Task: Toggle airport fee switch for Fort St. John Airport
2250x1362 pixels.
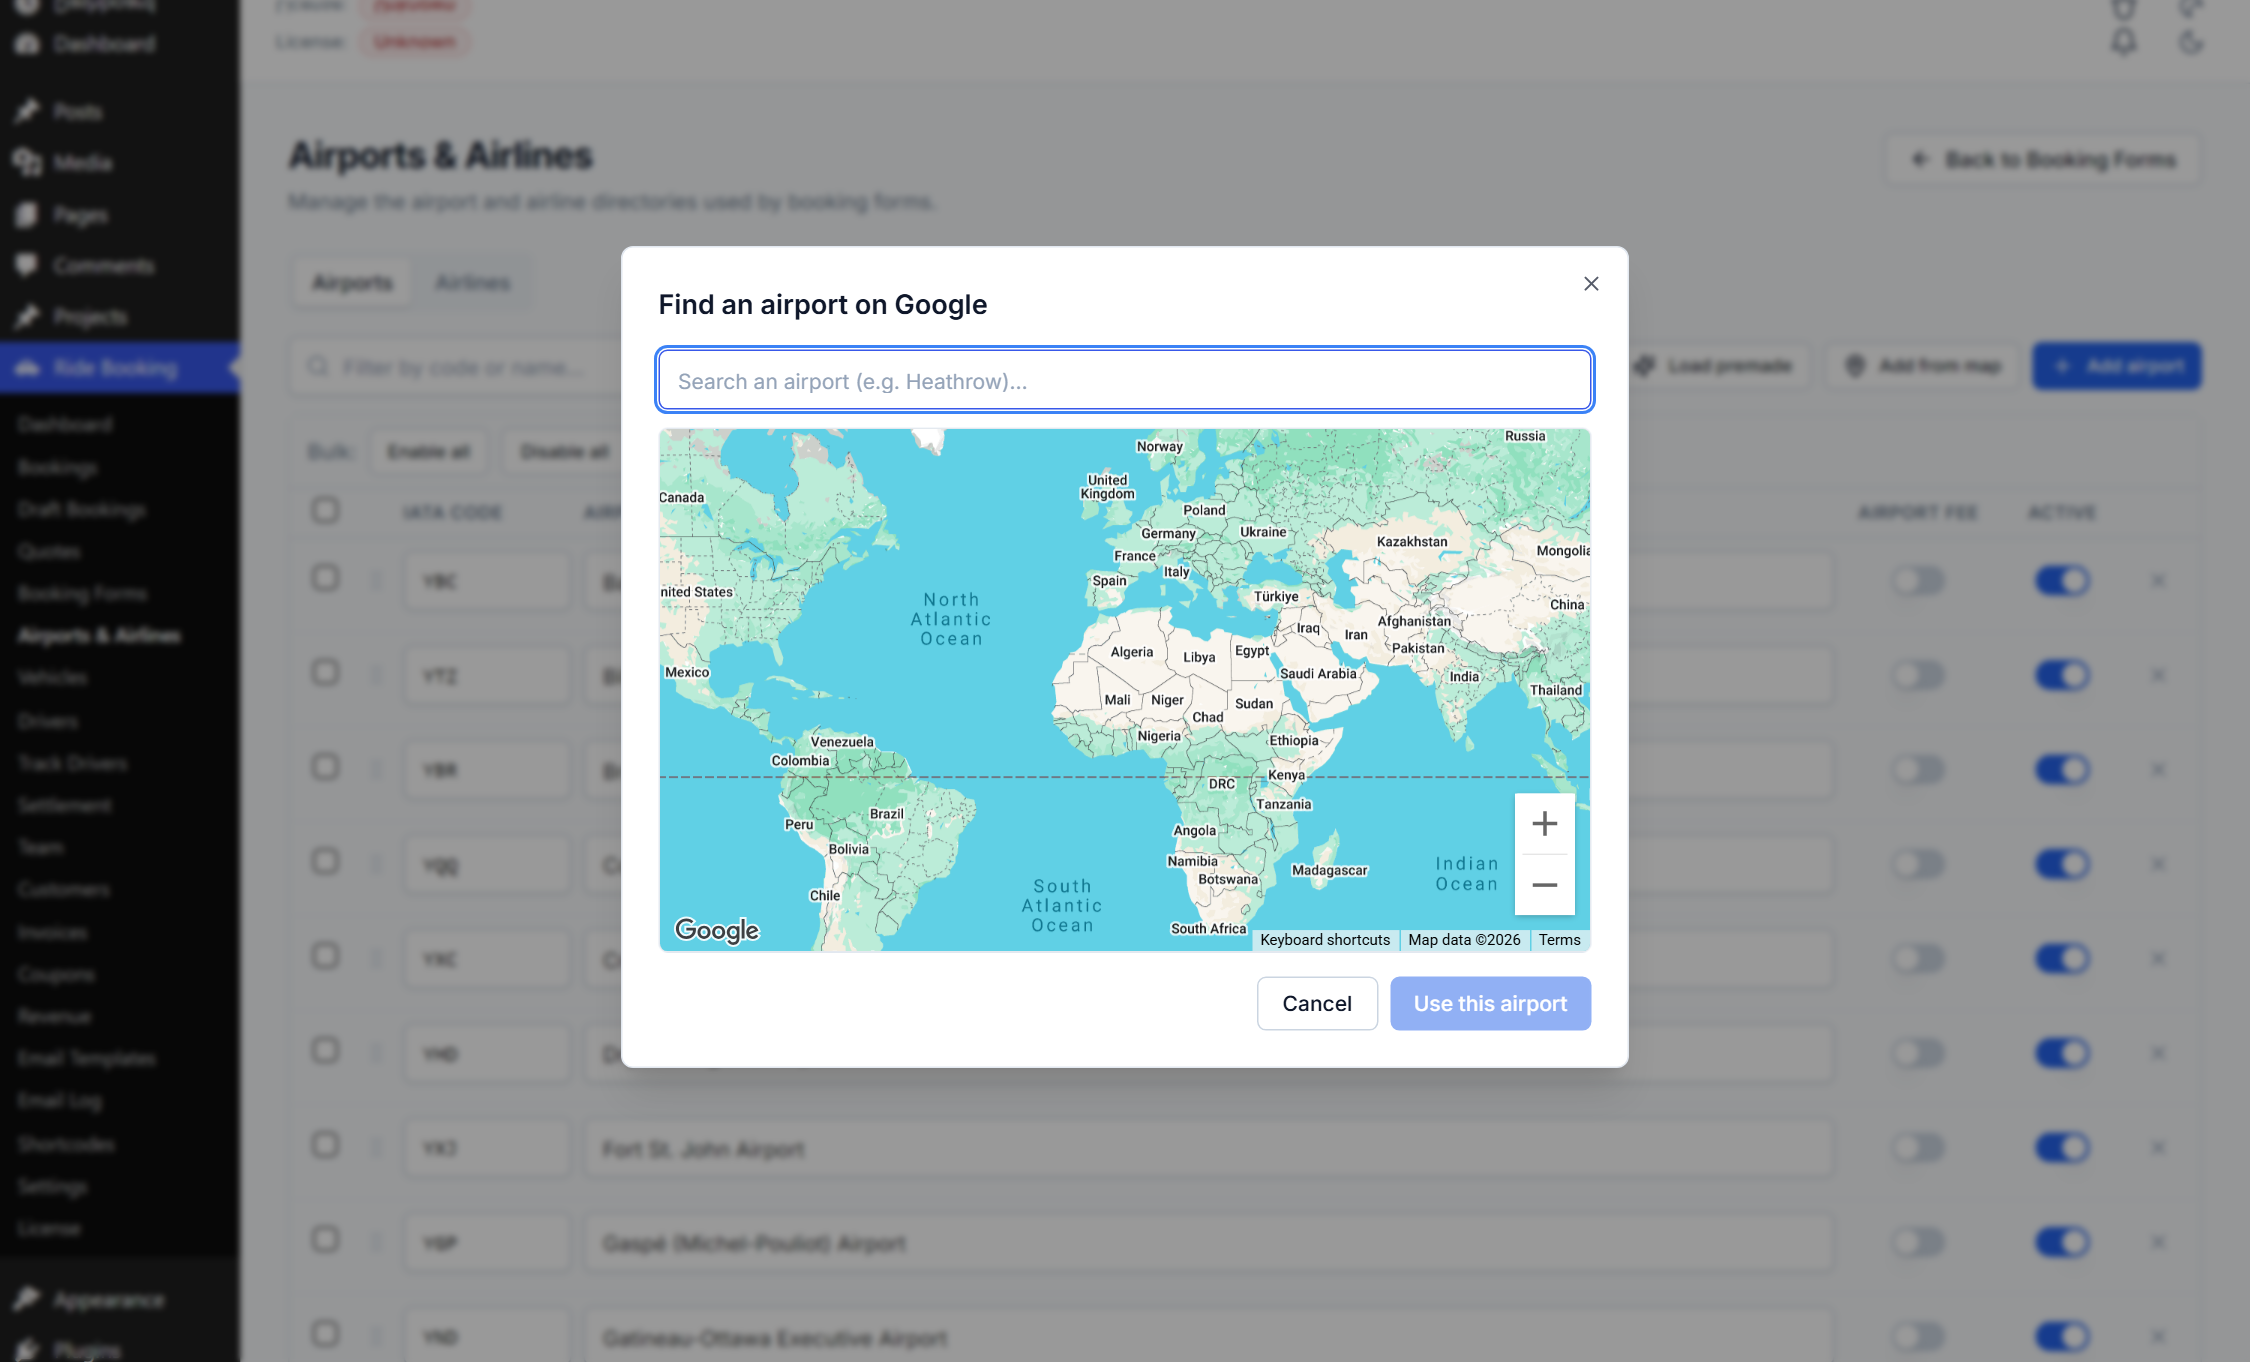Action: (x=1918, y=1148)
